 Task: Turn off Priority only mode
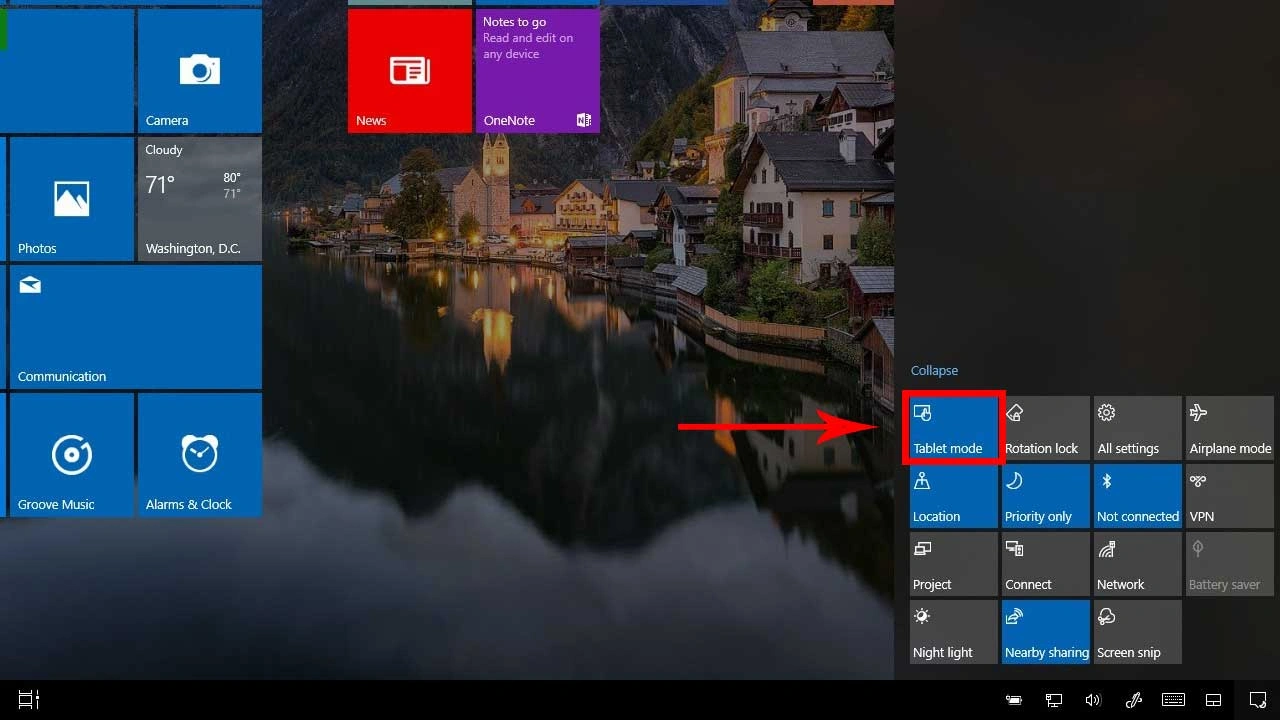[x=1045, y=495]
